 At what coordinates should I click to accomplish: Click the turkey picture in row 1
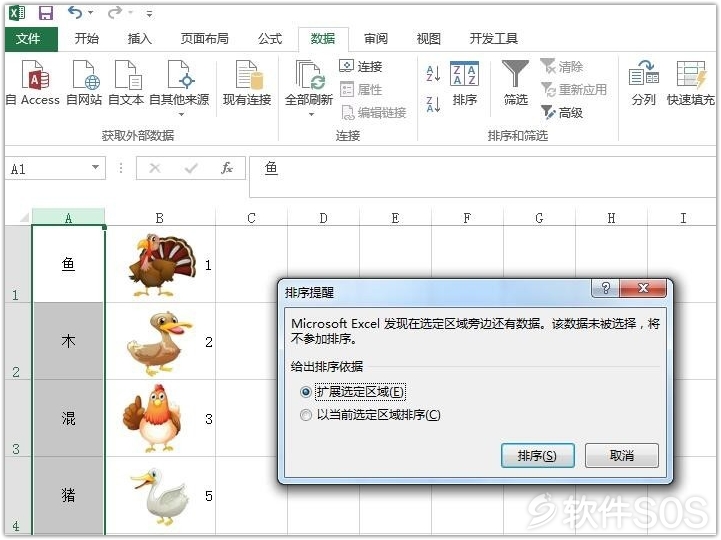[x=161, y=264]
